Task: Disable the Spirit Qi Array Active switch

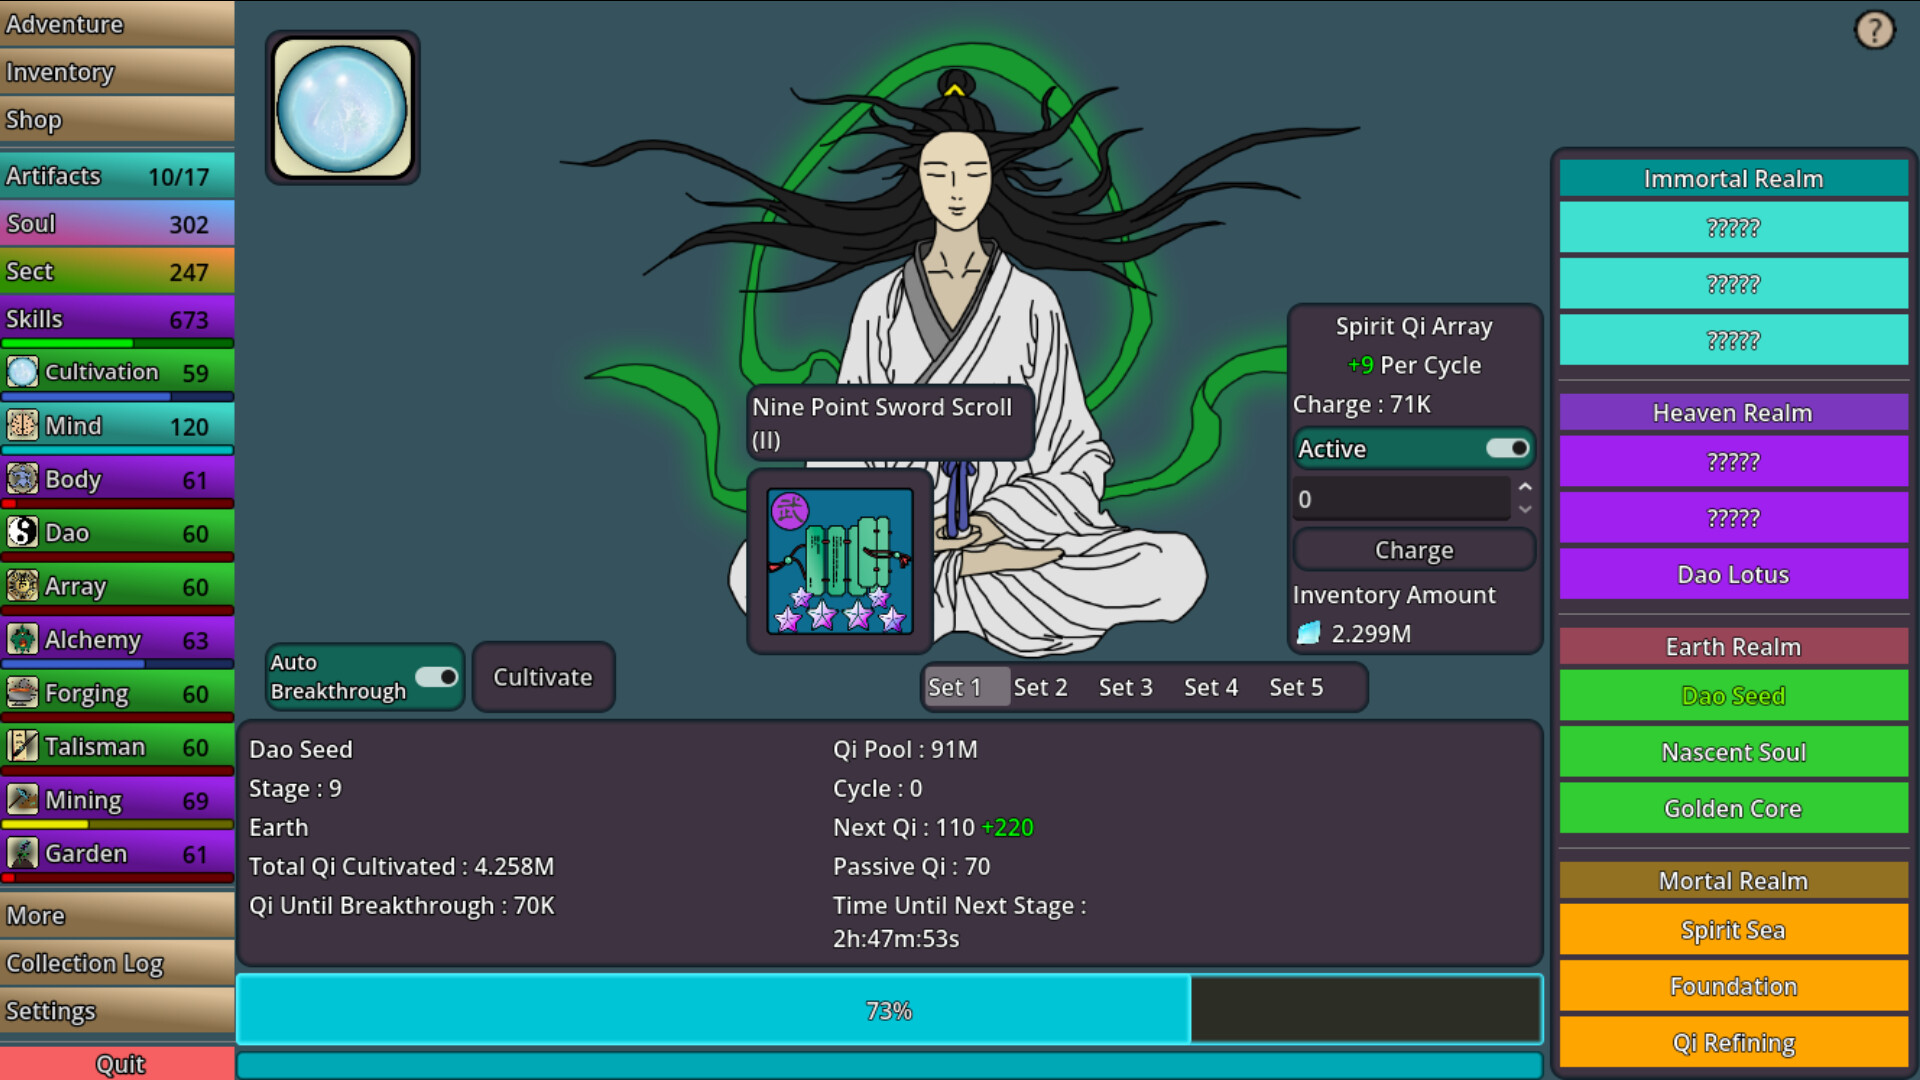Action: 1508,448
